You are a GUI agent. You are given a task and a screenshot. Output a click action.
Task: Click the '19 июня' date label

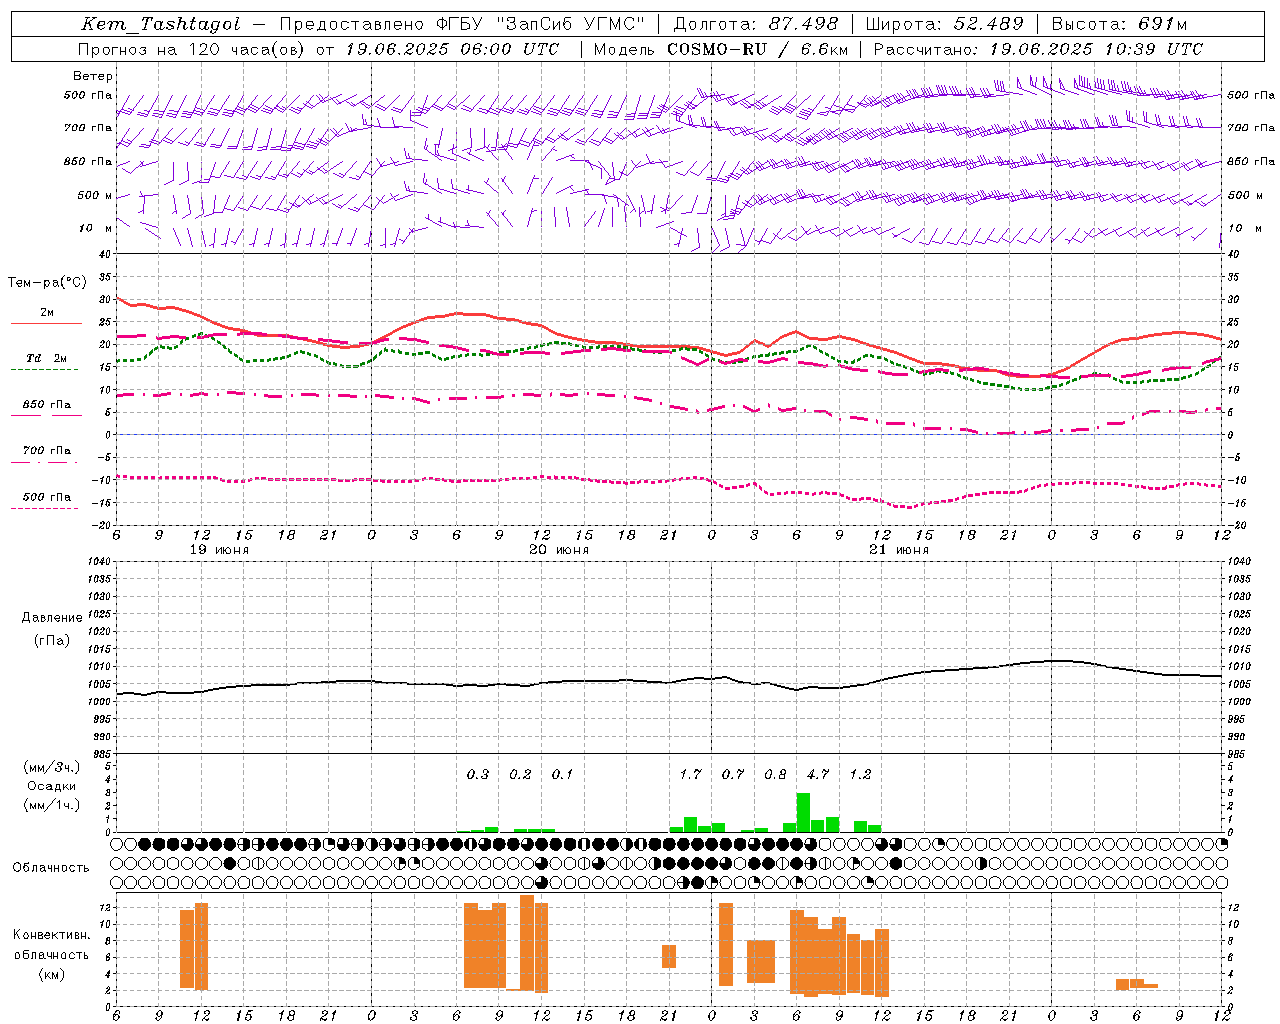pyautogui.click(x=219, y=550)
